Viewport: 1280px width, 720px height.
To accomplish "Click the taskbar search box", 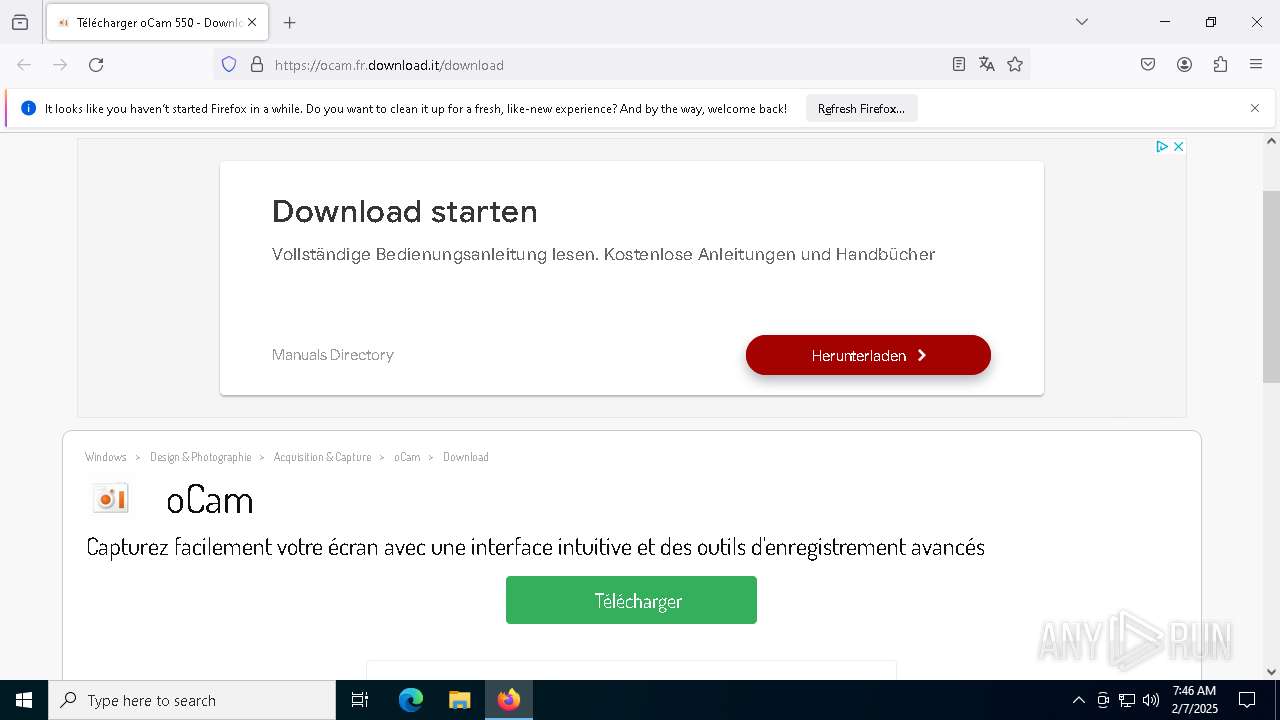I will (x=192, y=700).
